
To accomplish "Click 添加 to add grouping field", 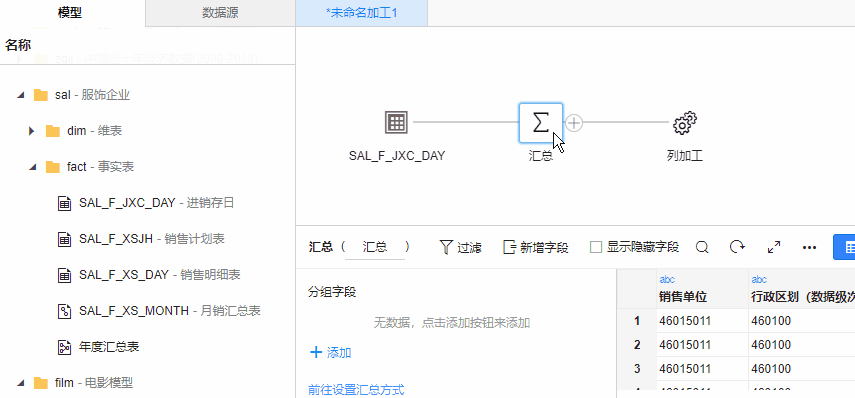I will [x=330, y=353].
